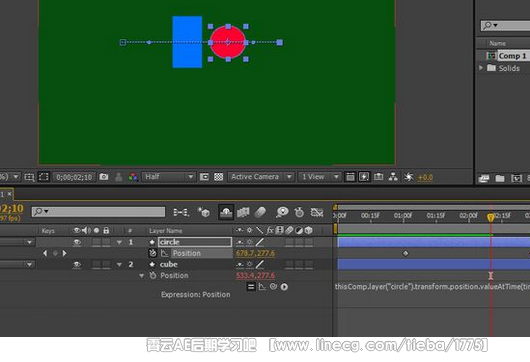Toggle quality switch on circle layer
The height and width of the screenshot is (362, 530).
click(260, 242)
